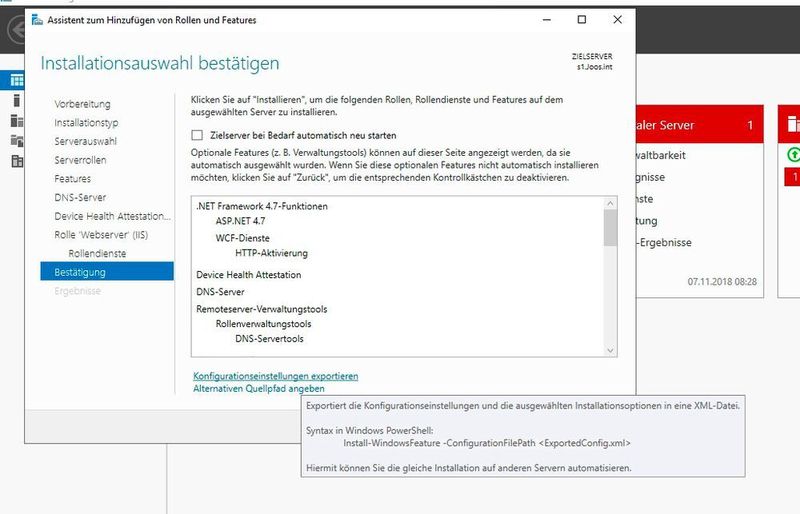800x514 pixels.
Task: Go to the Features step
Action: click(72, 179)
